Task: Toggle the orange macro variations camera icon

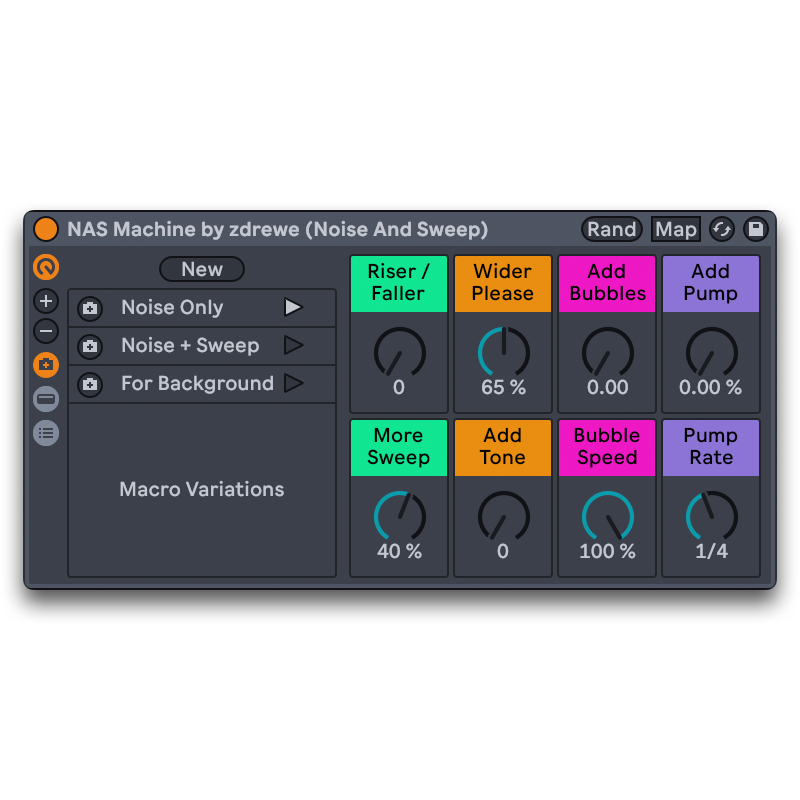Action: pyautogui.click(x=46, y=365)
